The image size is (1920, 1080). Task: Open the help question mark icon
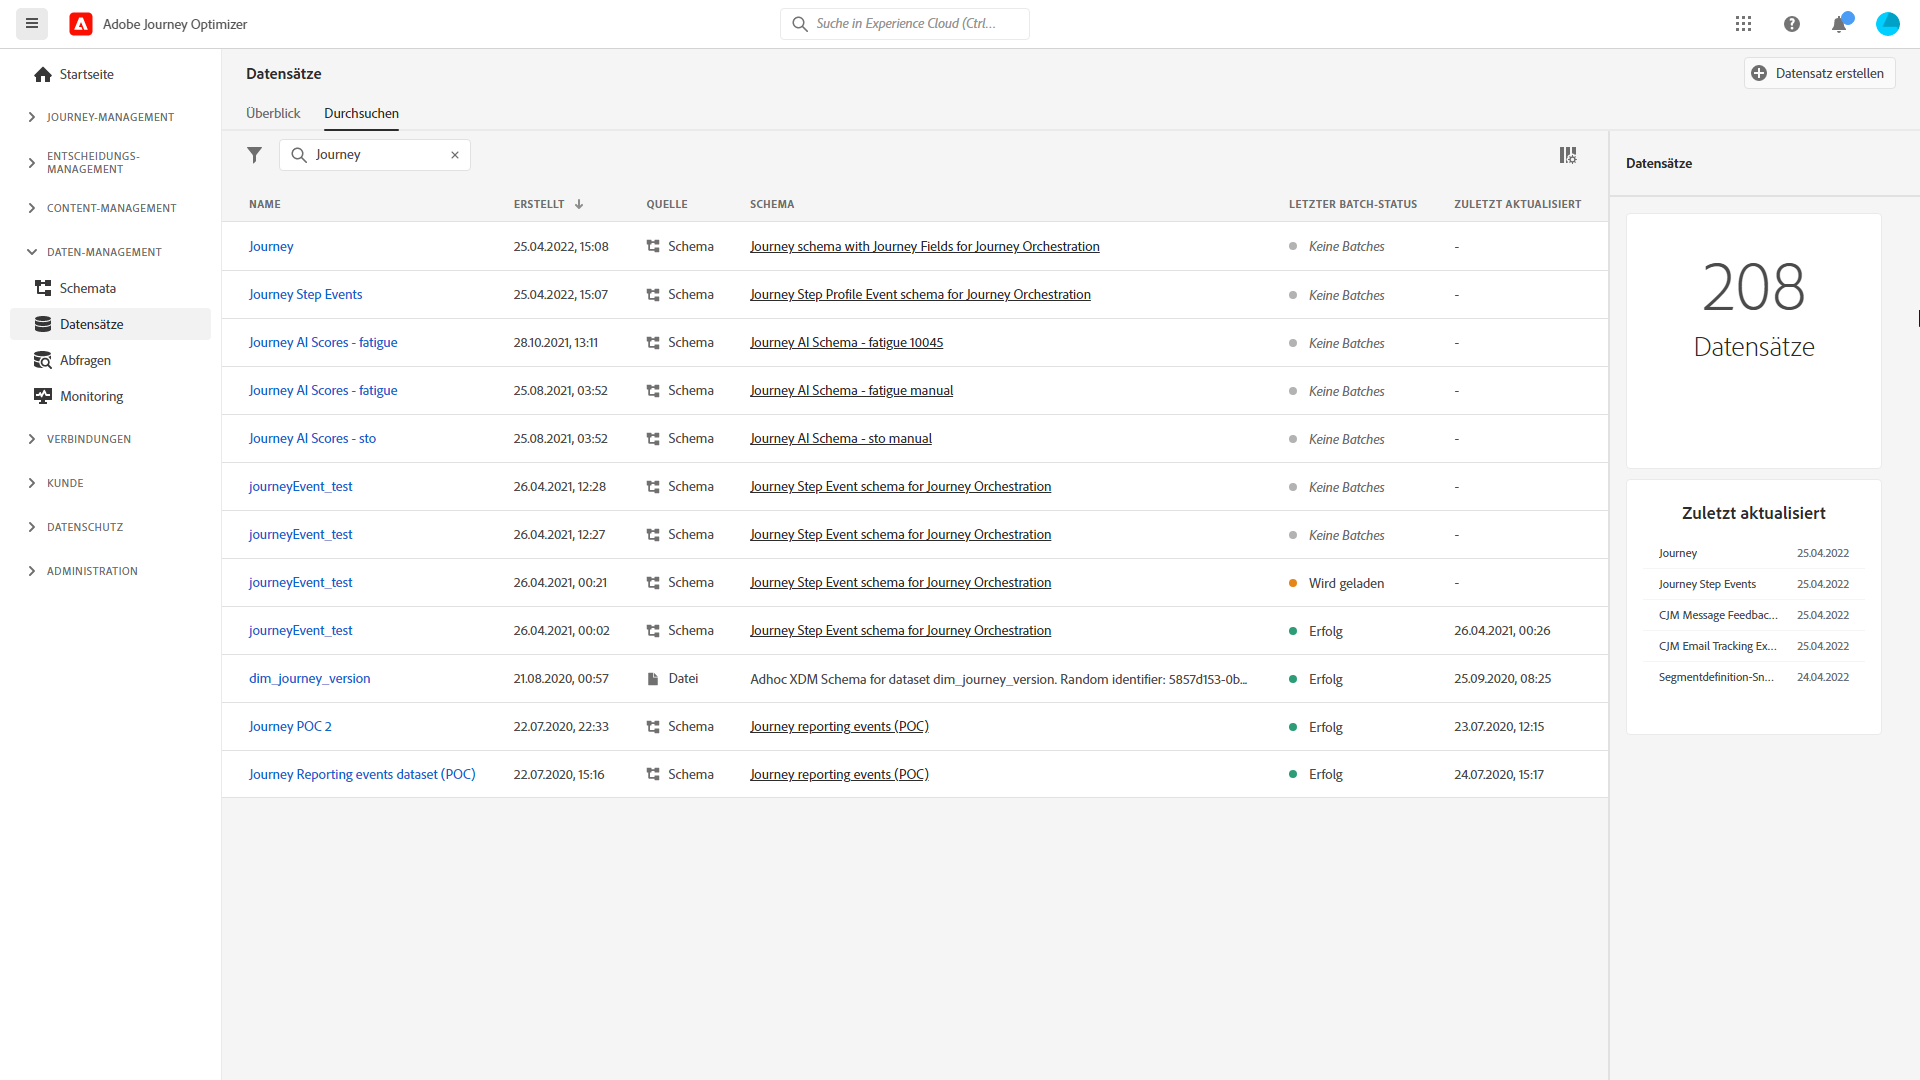(x=1791, y=24)
